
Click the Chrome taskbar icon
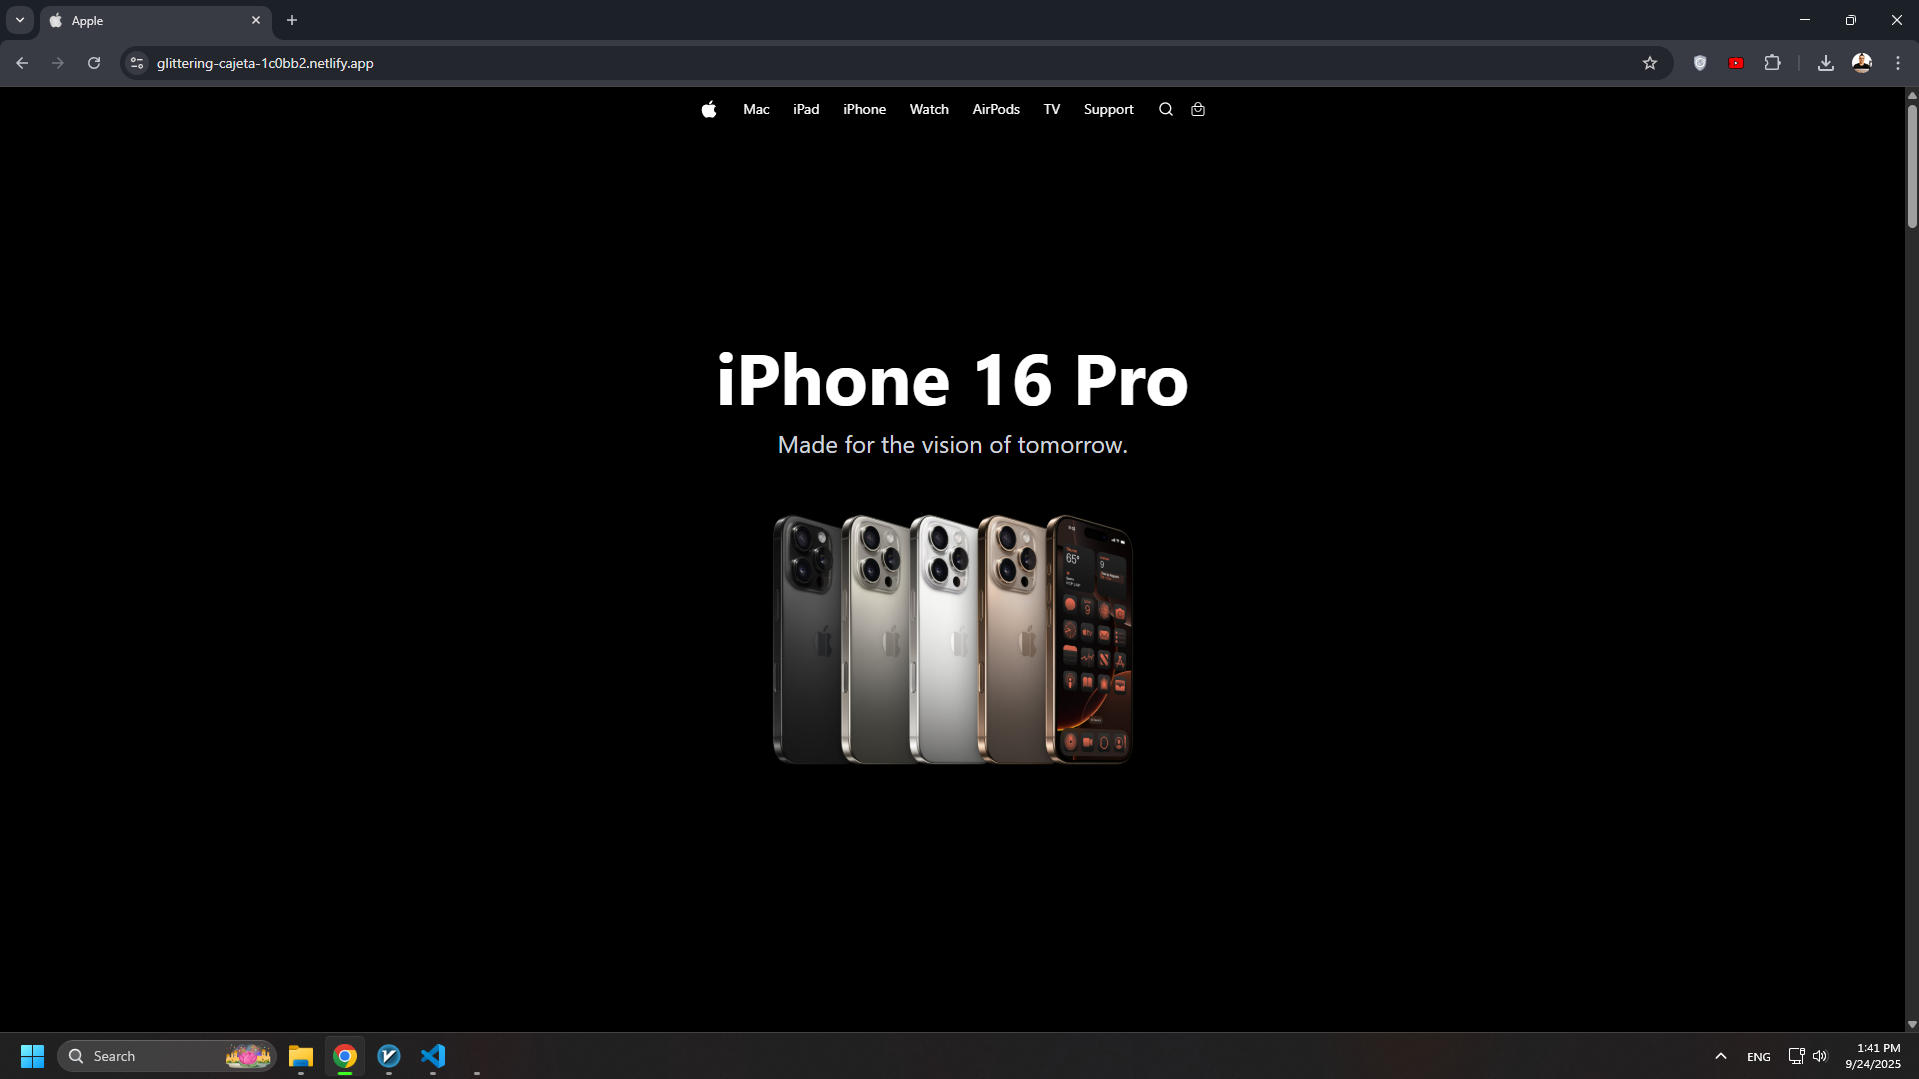345,1056
